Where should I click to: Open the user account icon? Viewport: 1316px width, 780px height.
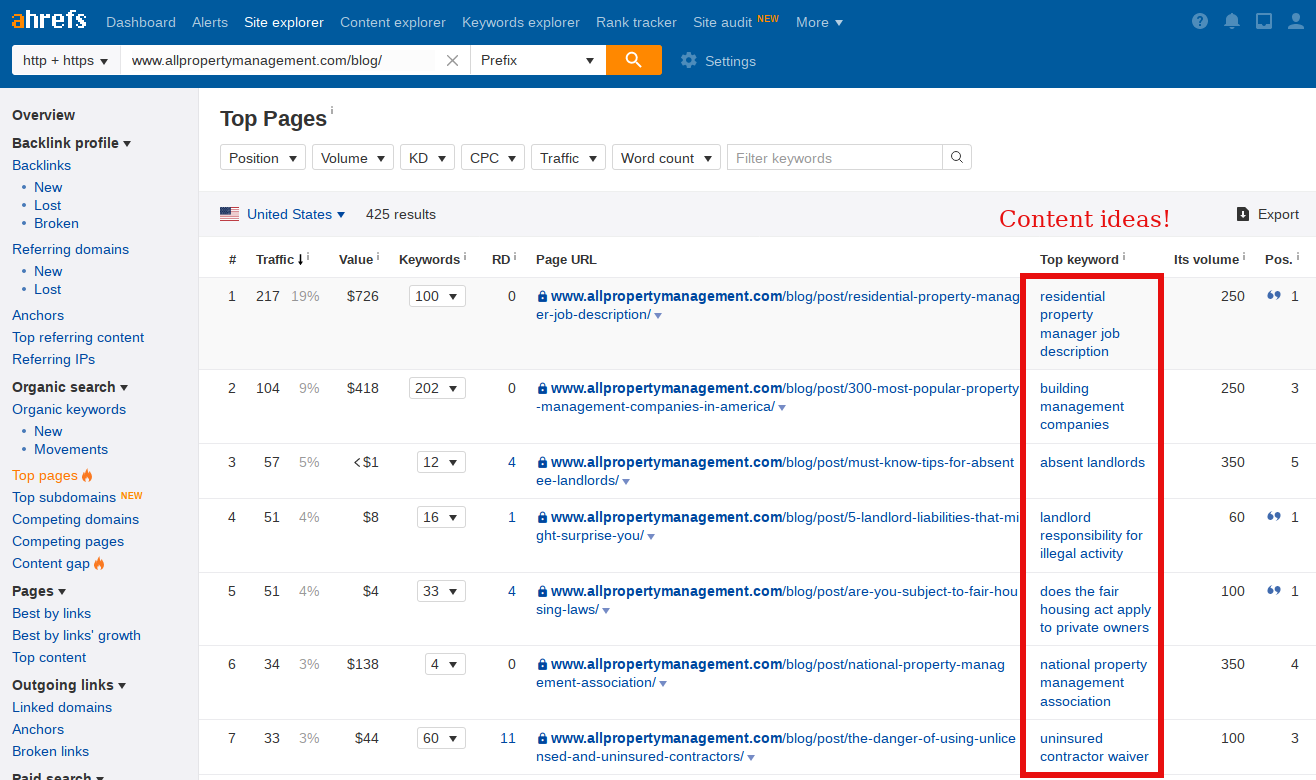click(1296, 22)
